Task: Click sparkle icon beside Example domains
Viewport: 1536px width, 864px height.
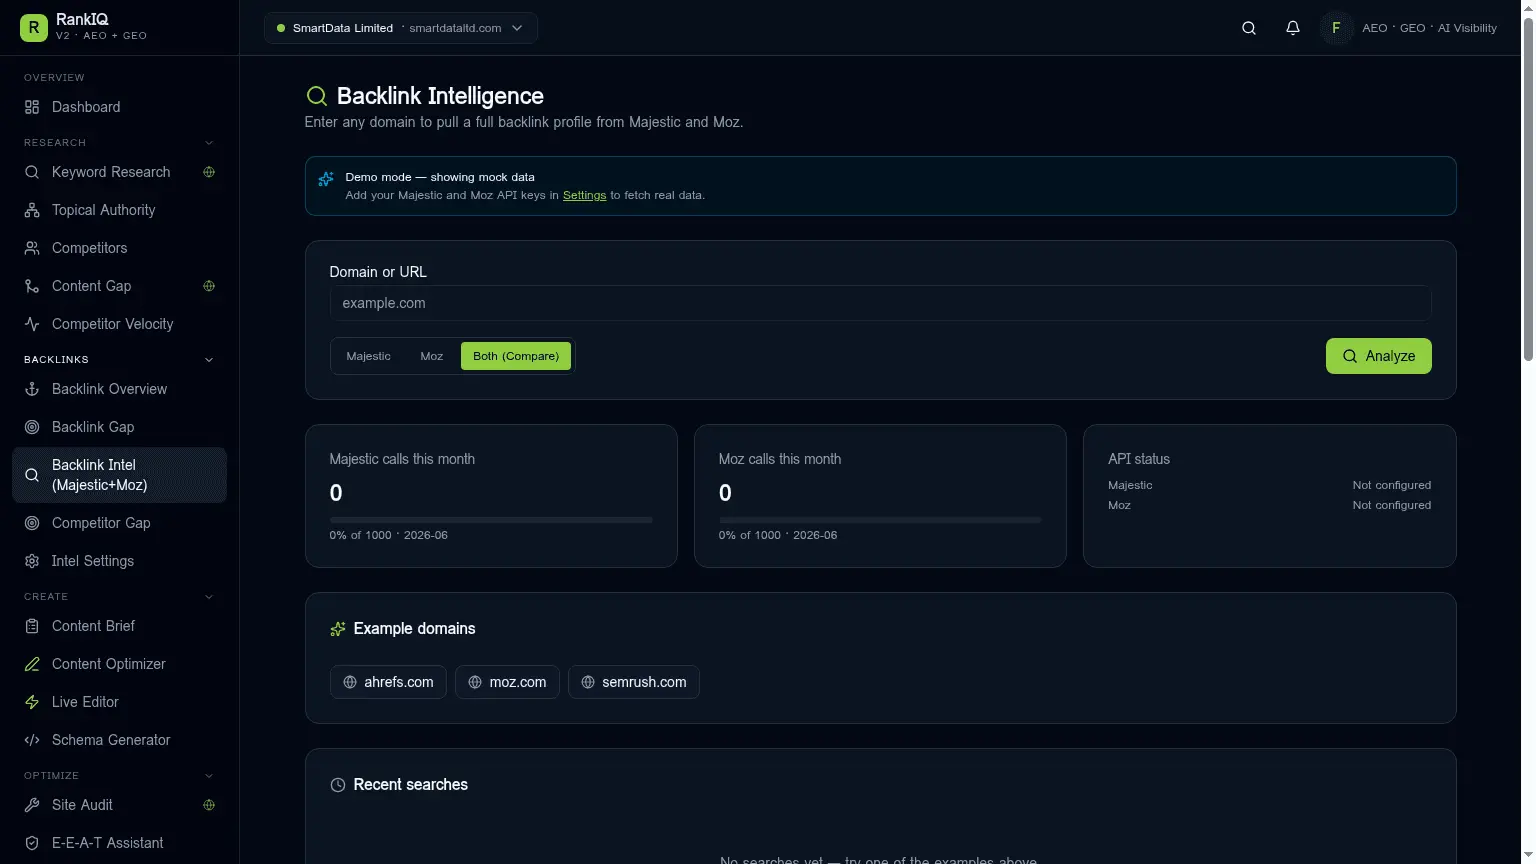Action: 338,629
